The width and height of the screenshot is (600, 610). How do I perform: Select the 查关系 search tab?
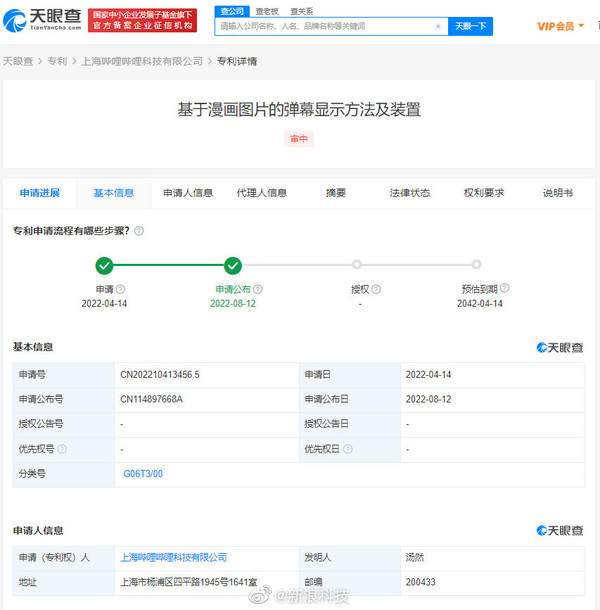click(x=302, y=11)
